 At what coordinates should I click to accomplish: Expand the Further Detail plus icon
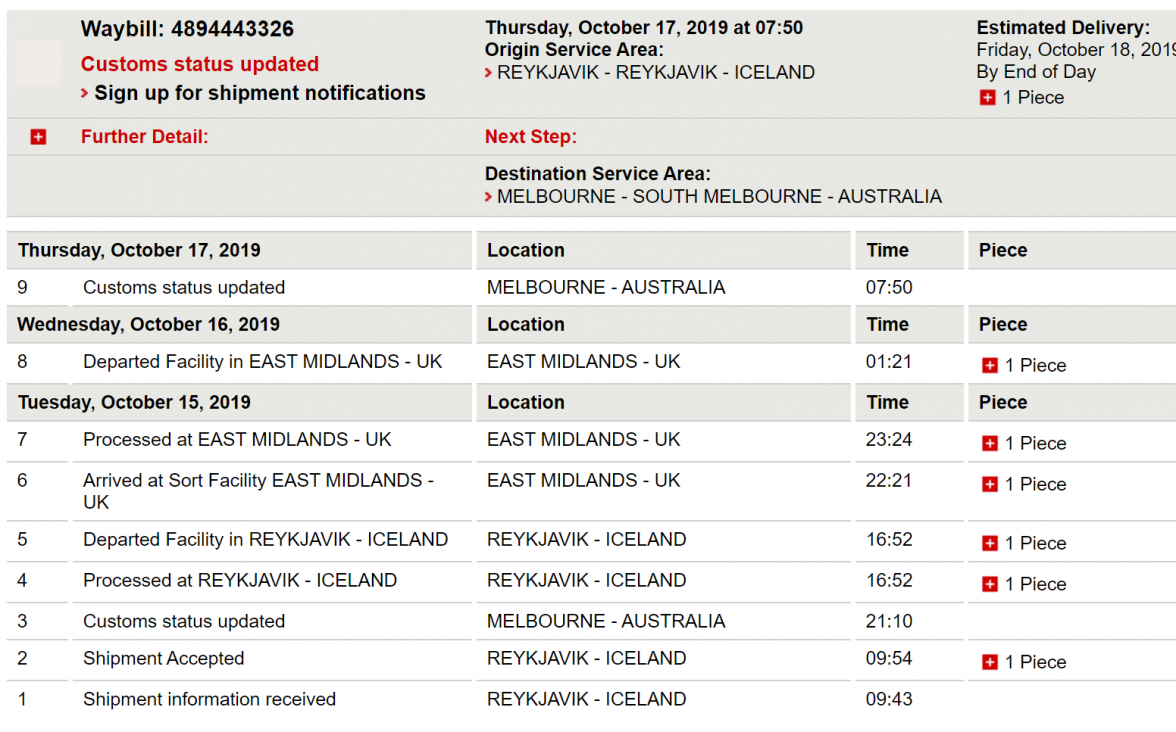(38, 137)
